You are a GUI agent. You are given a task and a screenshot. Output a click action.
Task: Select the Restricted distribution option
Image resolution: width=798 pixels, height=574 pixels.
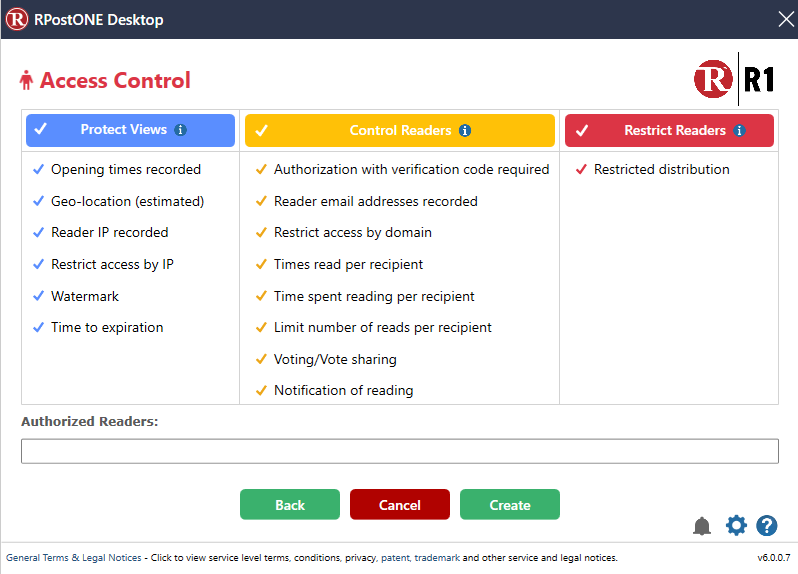tap(661, 169)
